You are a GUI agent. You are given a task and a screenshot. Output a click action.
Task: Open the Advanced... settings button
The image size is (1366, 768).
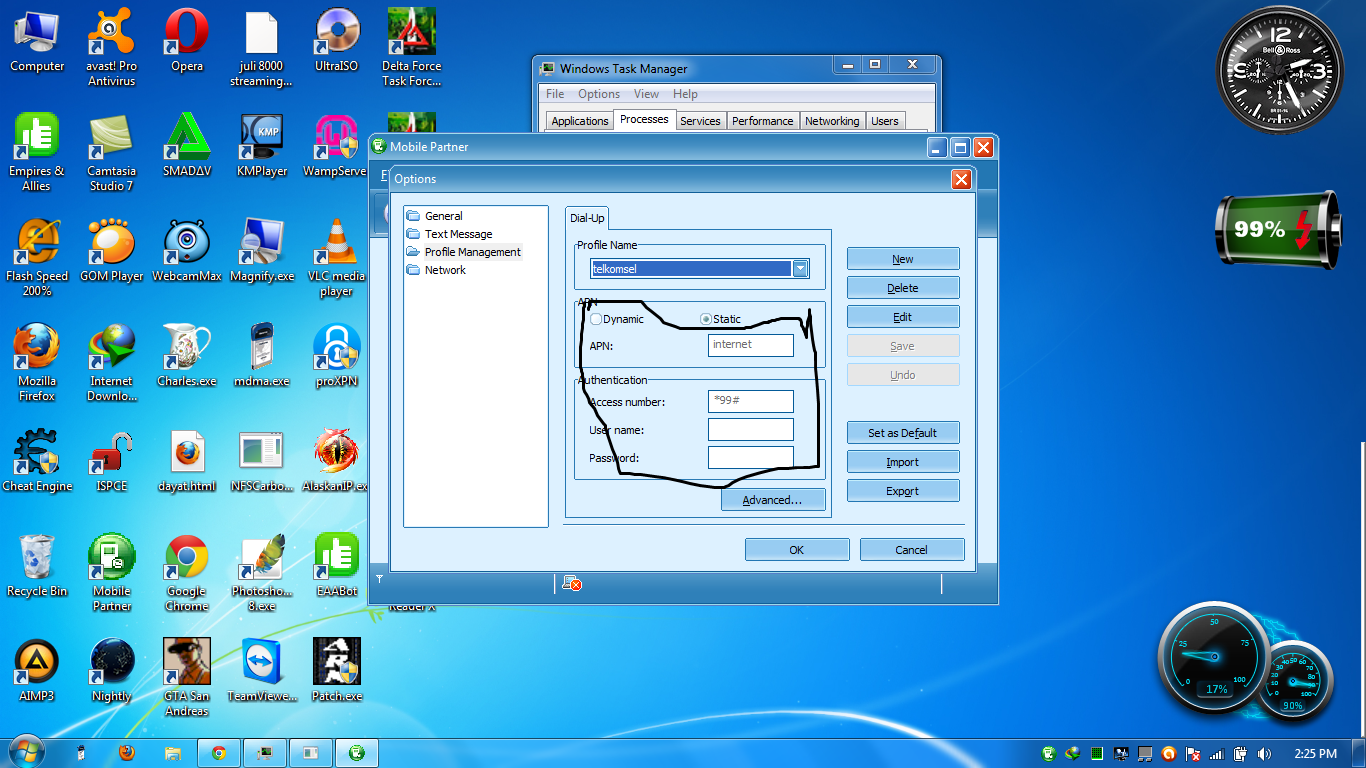pyautogui.click(x=773, y=500)
